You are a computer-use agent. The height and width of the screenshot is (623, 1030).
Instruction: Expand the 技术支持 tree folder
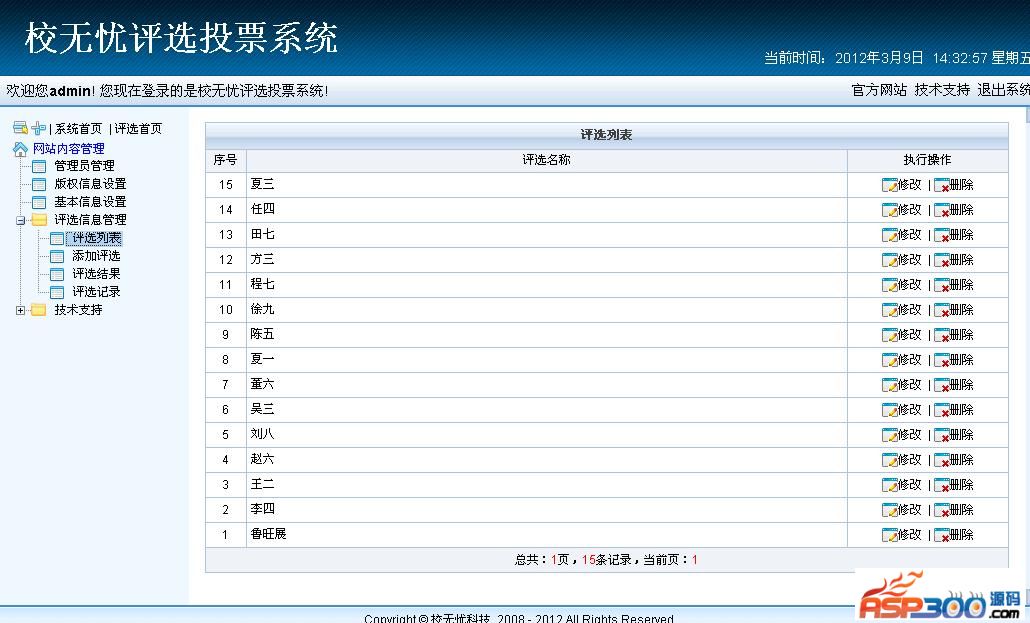point(20,310)
